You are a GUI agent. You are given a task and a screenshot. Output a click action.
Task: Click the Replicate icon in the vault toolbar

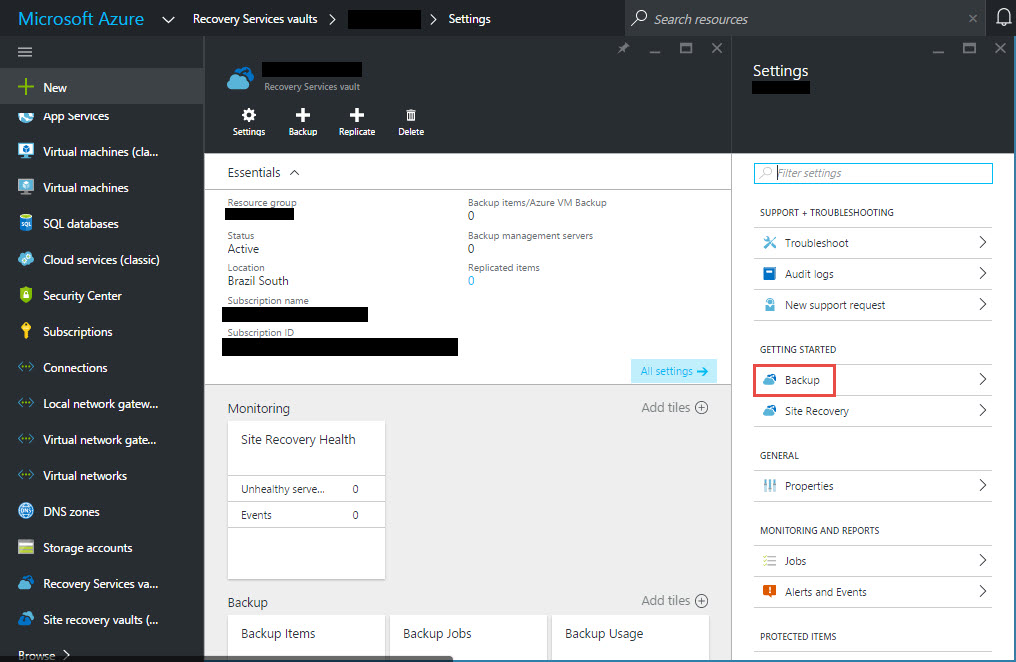(x=356, y=121)
